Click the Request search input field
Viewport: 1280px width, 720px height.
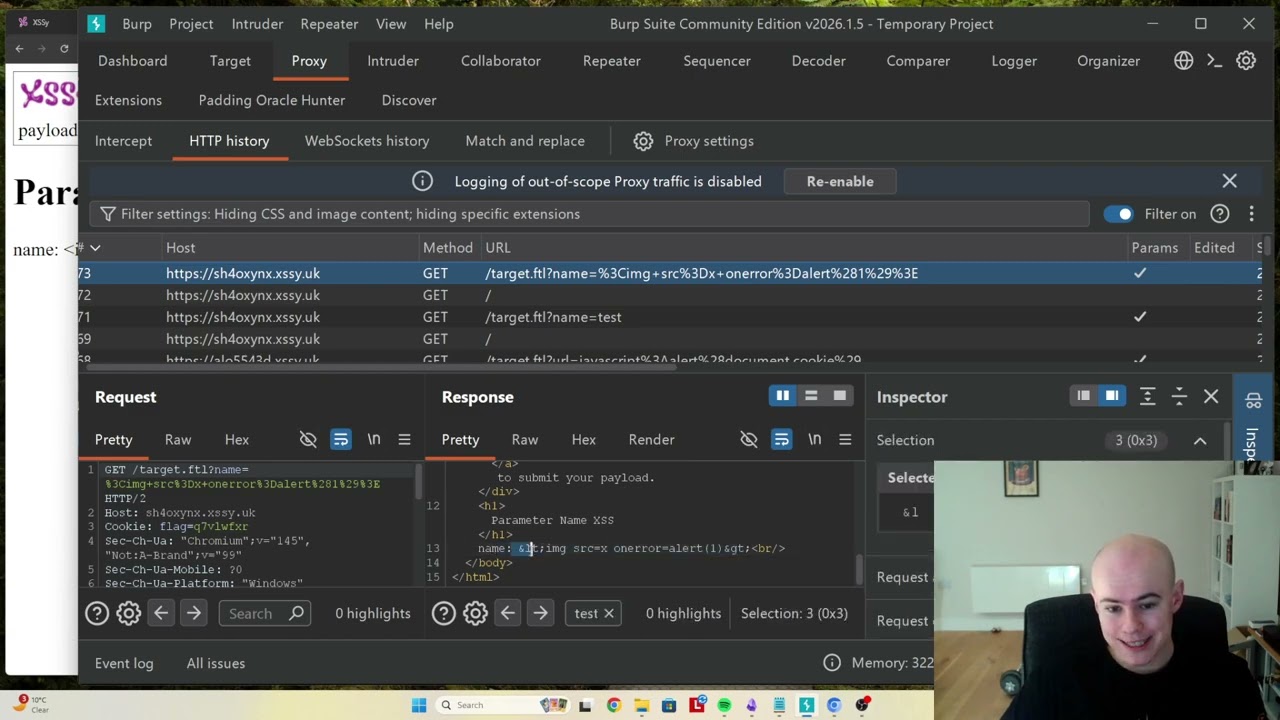(264, 613)
